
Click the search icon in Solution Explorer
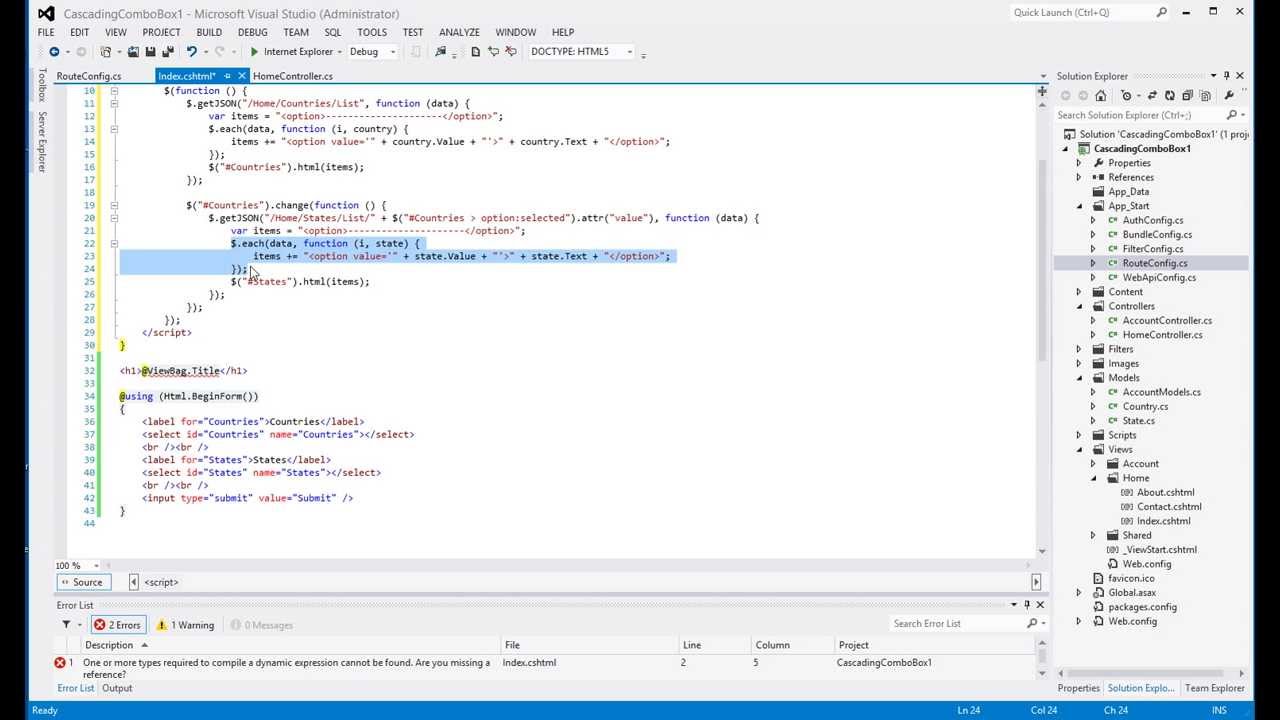(x=1230, y=115)
